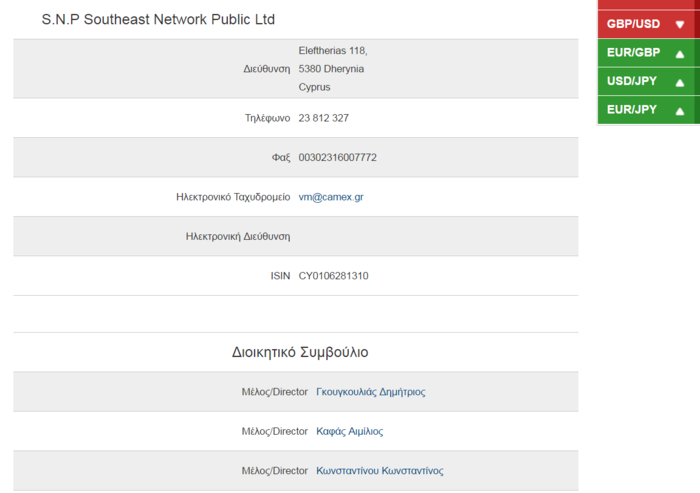This screenshot has width=700, height=493.
Task: Open the EUR/JPY currency pair
Action: tap(632, 109)
